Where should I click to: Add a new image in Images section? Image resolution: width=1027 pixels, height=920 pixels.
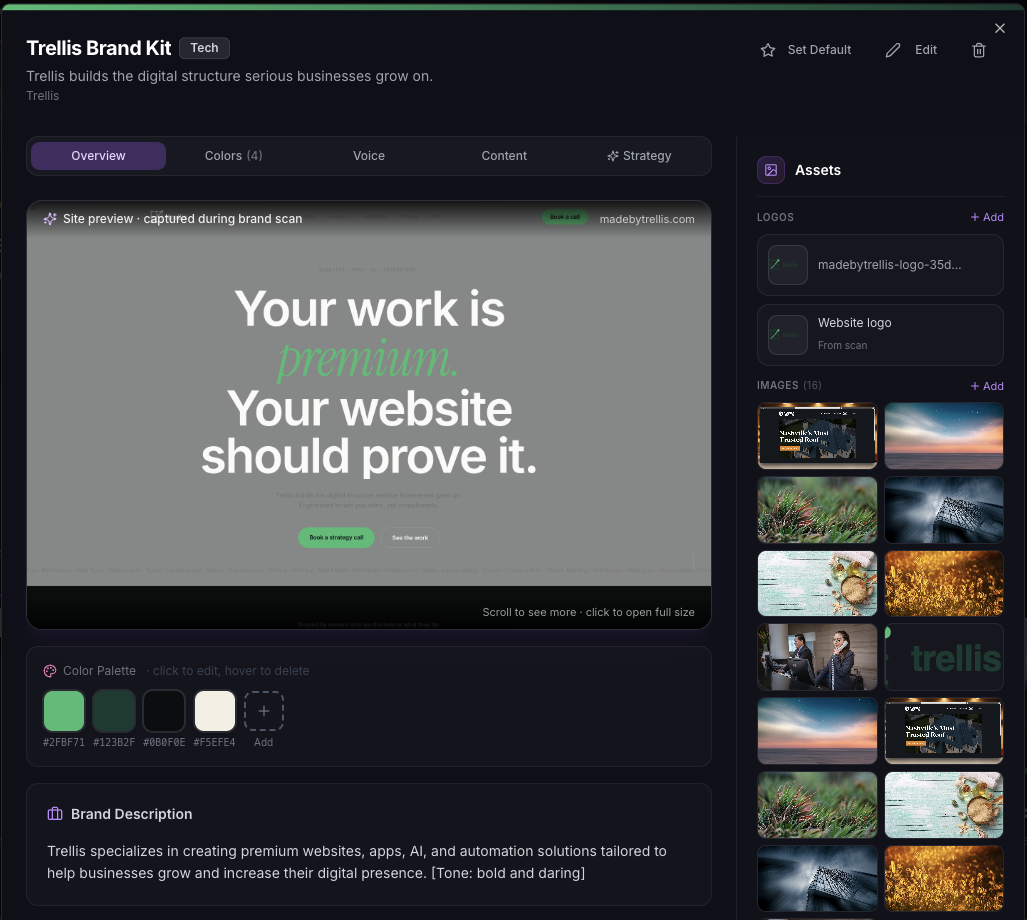986,386
